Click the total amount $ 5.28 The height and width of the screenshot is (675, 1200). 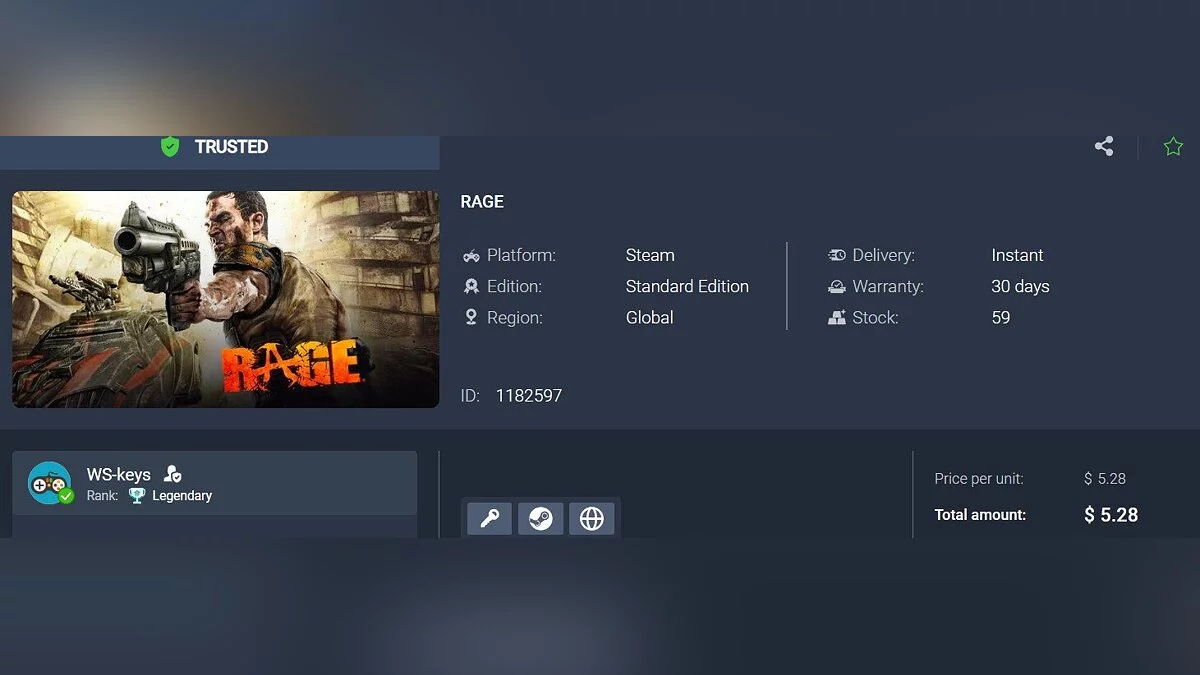1111,515
